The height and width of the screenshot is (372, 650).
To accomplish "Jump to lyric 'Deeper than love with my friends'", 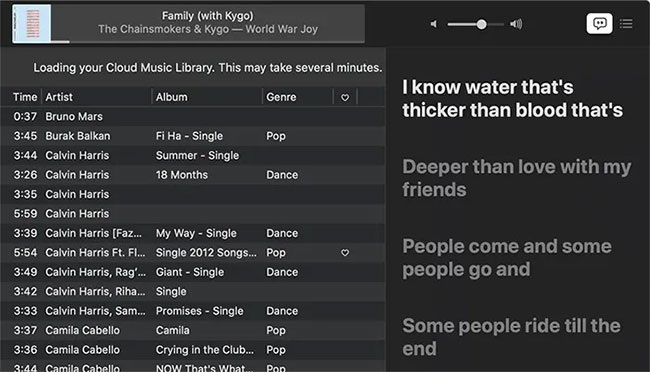I will (x=517, y=178).
